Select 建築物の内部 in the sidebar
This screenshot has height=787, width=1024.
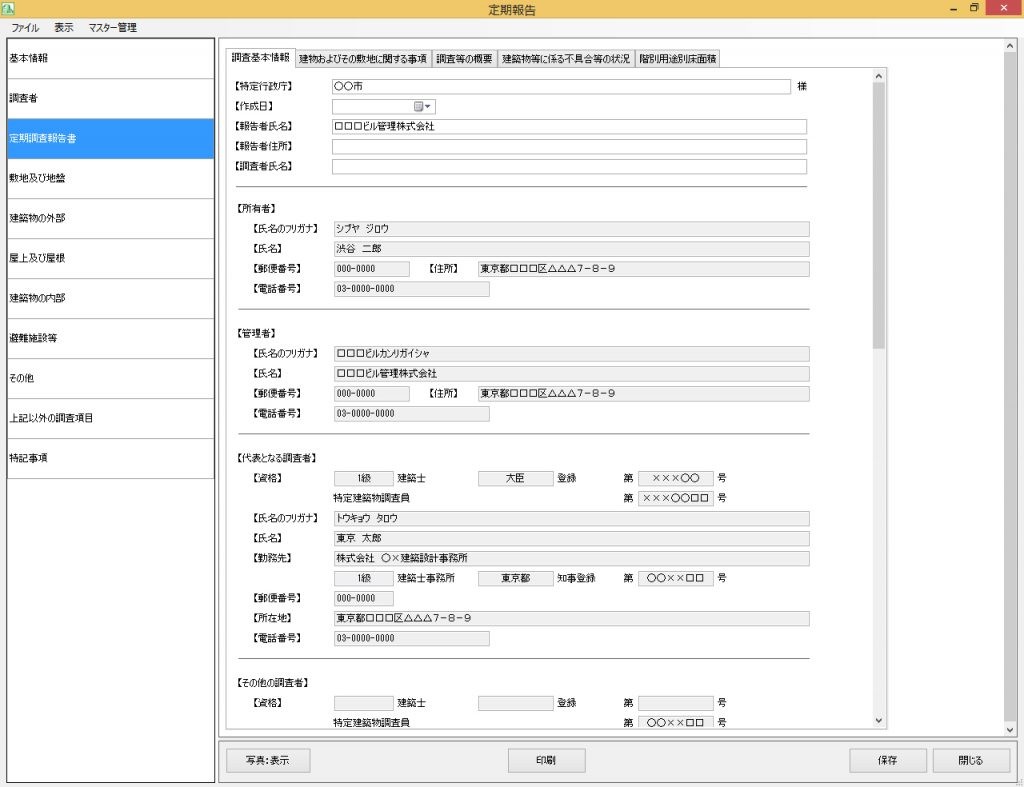(x=110, y=298)
